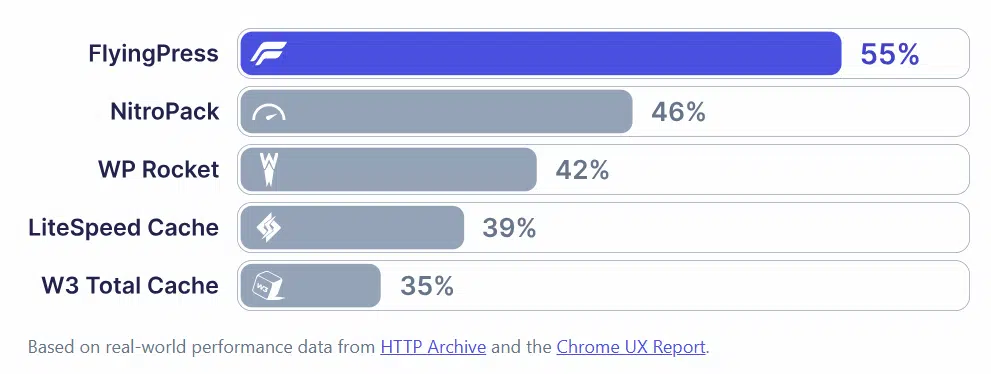Image resolution: width=991 pixels, height=374 pixels.
Task: Click the 39% value beside LiteSpeed bar
Action: (509, 228)
